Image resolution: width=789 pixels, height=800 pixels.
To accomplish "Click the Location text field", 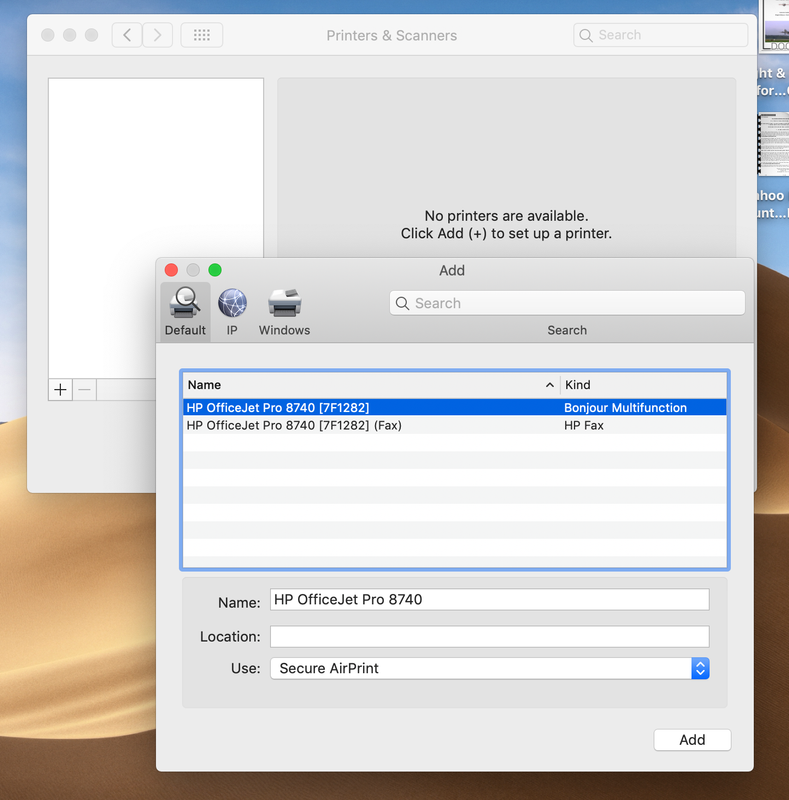I will point(489,637).
